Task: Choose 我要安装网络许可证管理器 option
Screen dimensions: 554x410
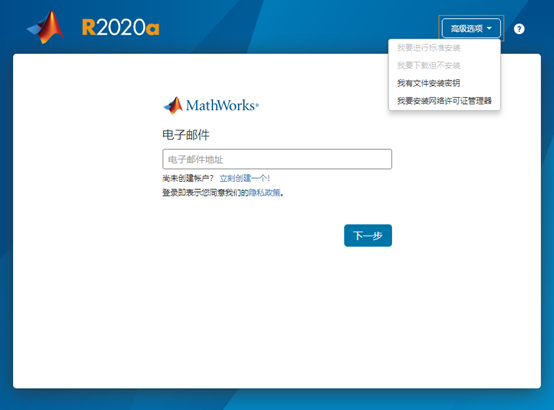Action: [444, 101]
